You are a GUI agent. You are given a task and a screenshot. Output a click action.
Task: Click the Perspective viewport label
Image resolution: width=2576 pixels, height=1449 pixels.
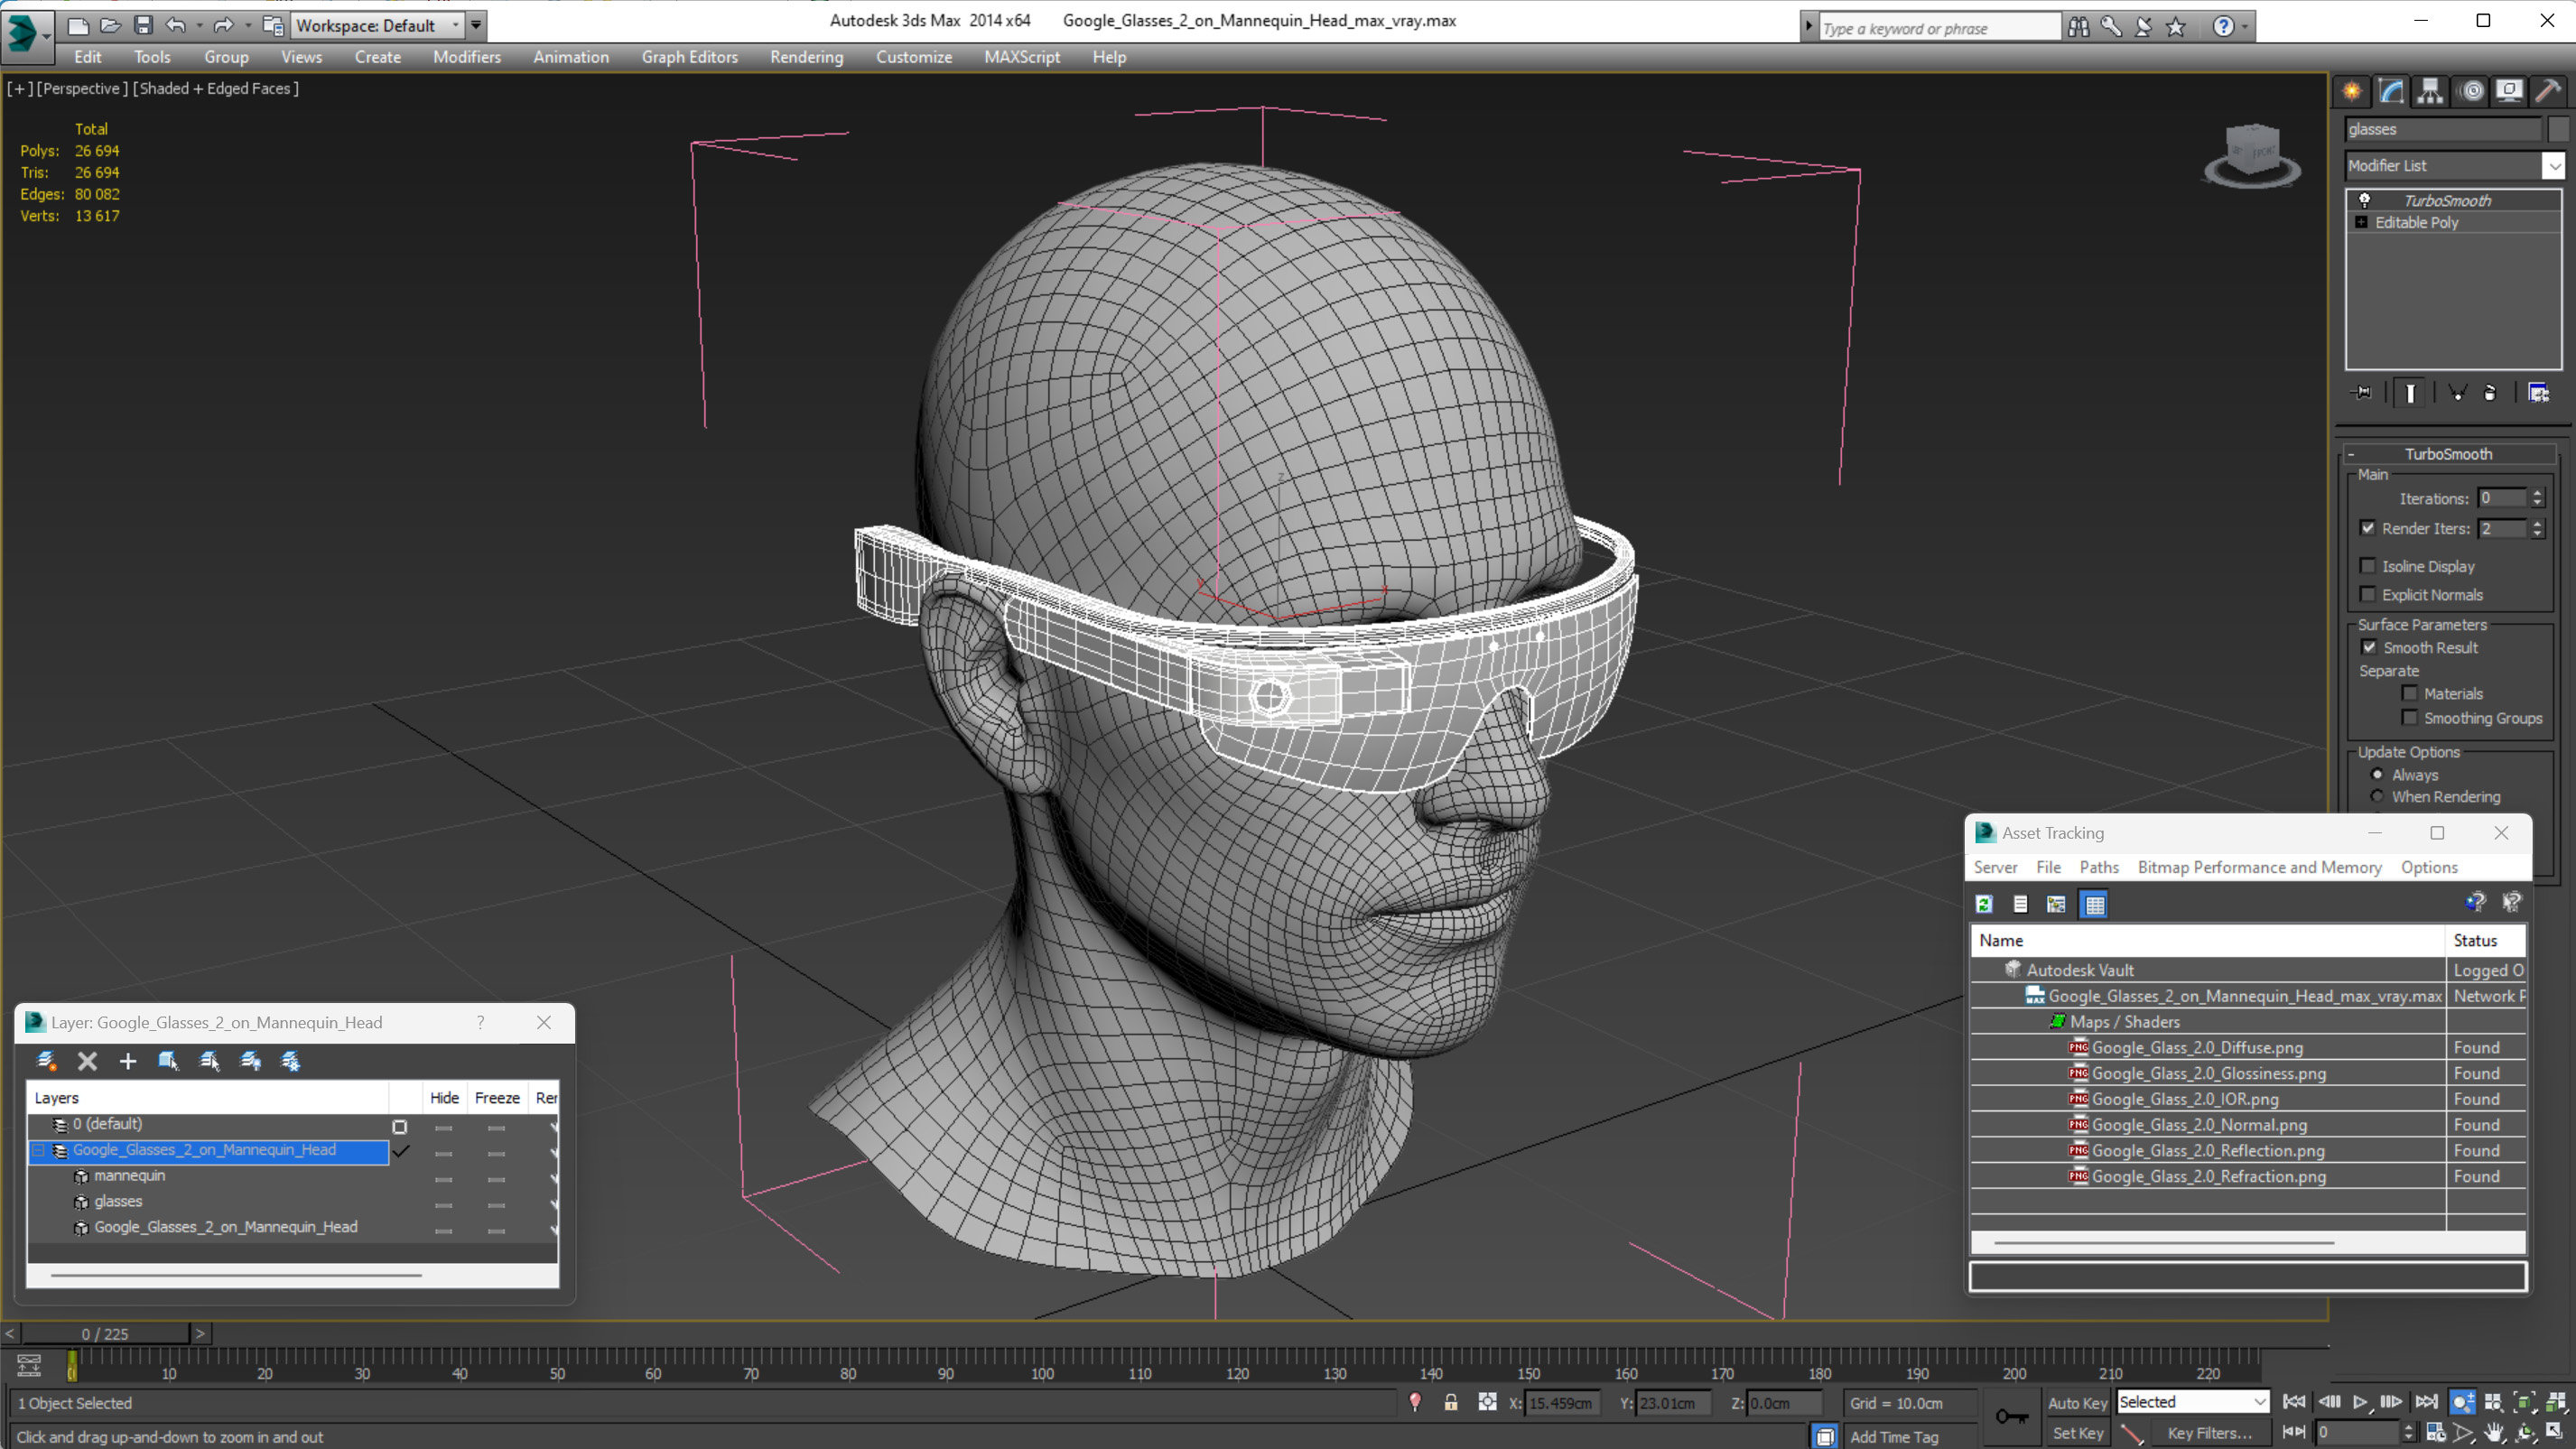coord(82,88)
